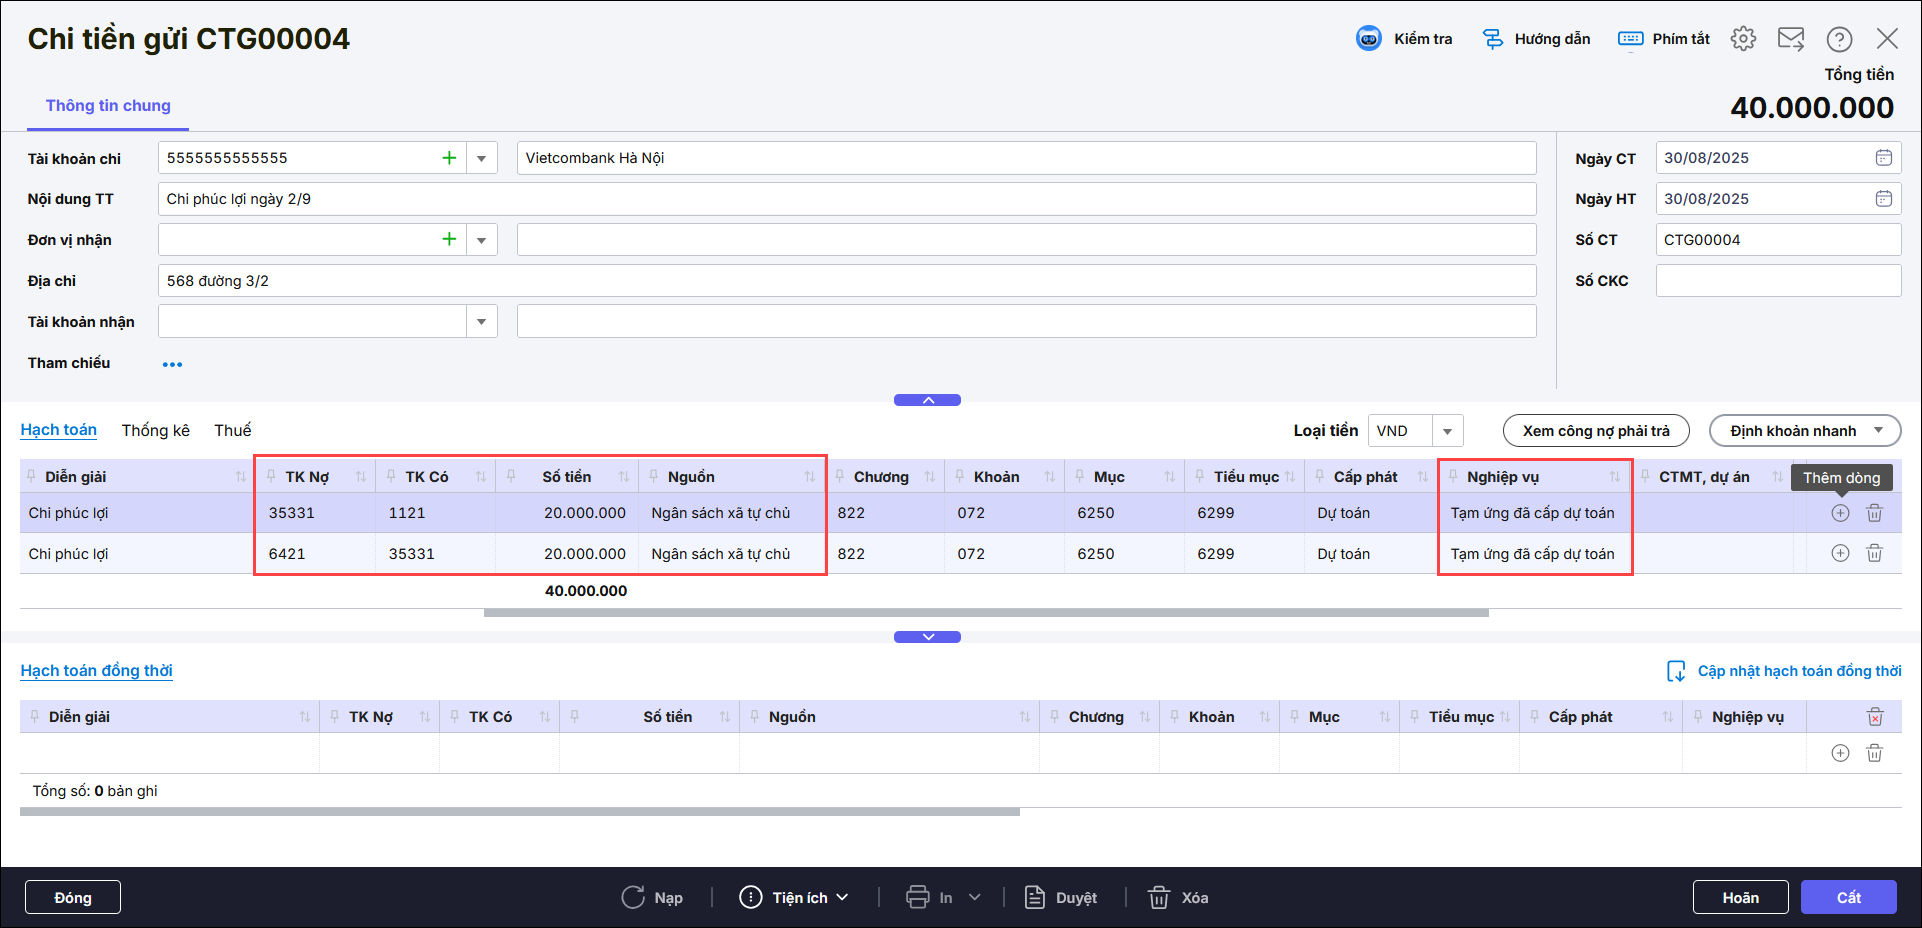This screenshot has height=928, width=1922.
Task: Open the settings gear icon
Action: click(x=1743, y=39)
